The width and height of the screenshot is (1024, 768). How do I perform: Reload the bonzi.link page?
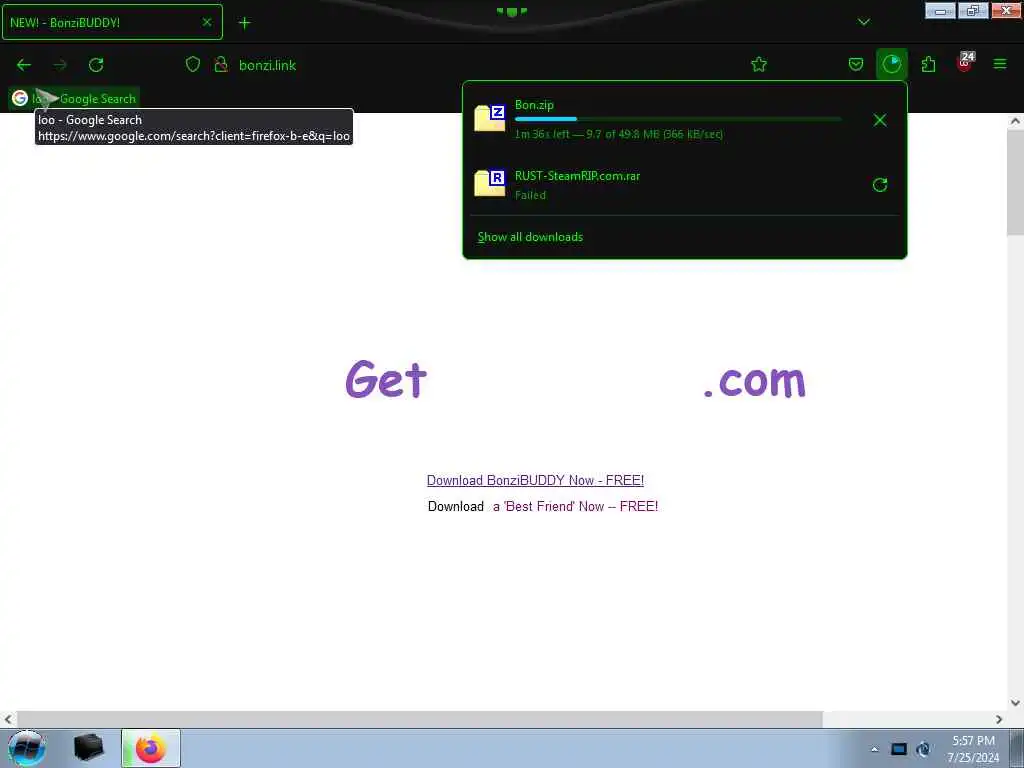(96, 65)
